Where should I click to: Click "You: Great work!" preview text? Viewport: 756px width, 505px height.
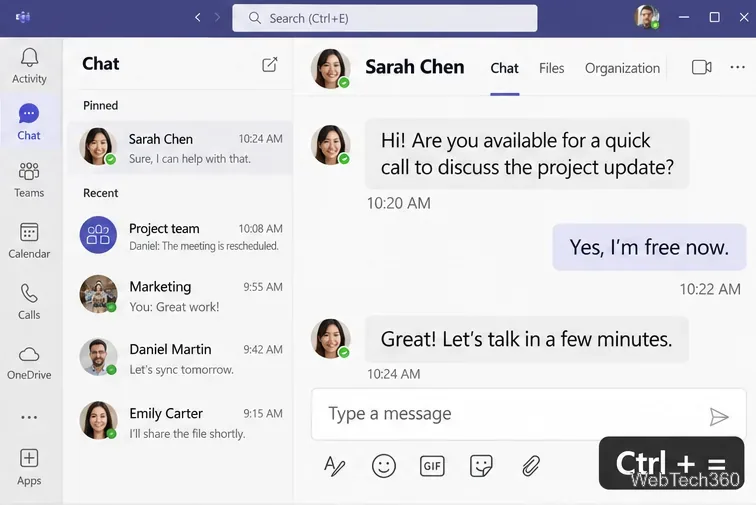point(174,307)
